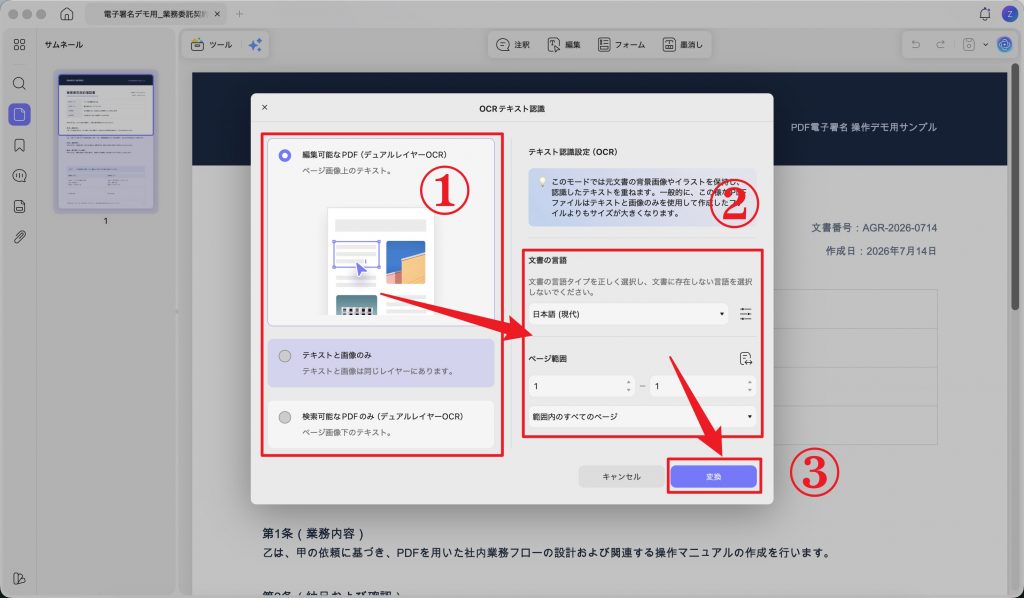Switch to 注釈 annotation mode
The image size is (1024, 598).
(x=513, y=44)
